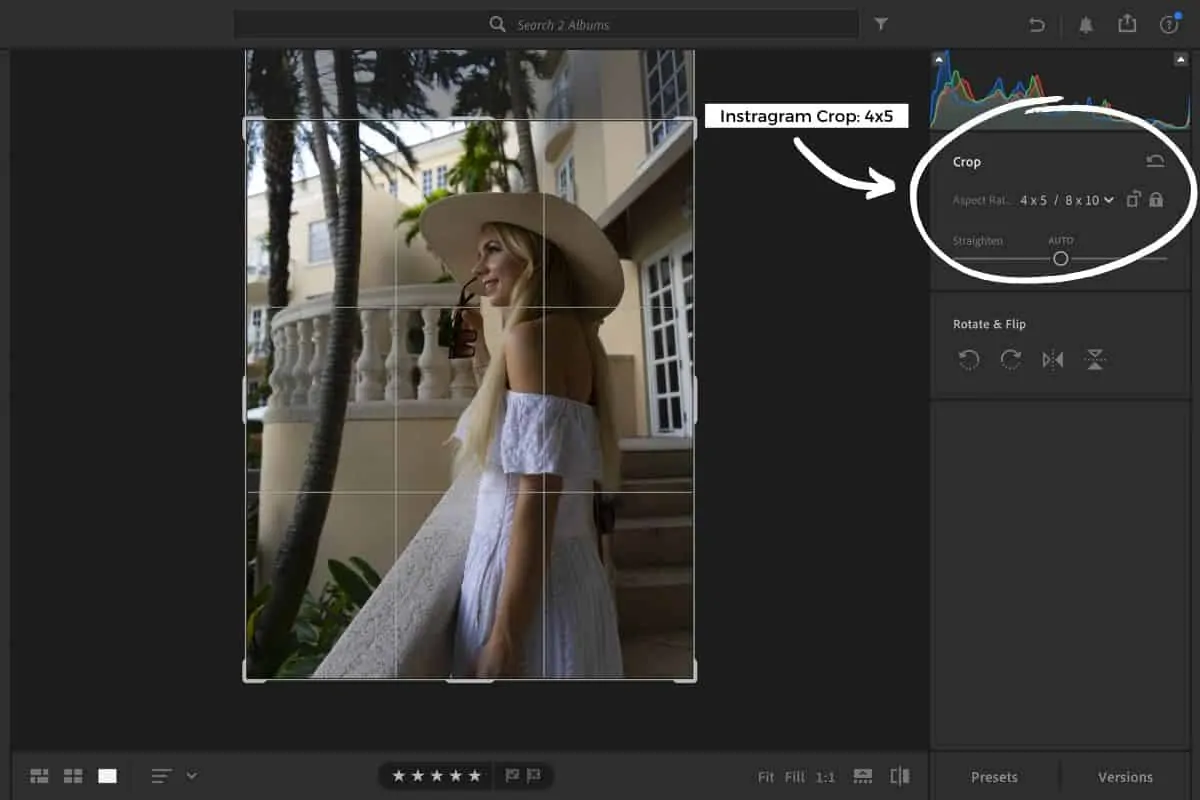
Task: Flip the image horizontally
Action: coord(1051,360)
